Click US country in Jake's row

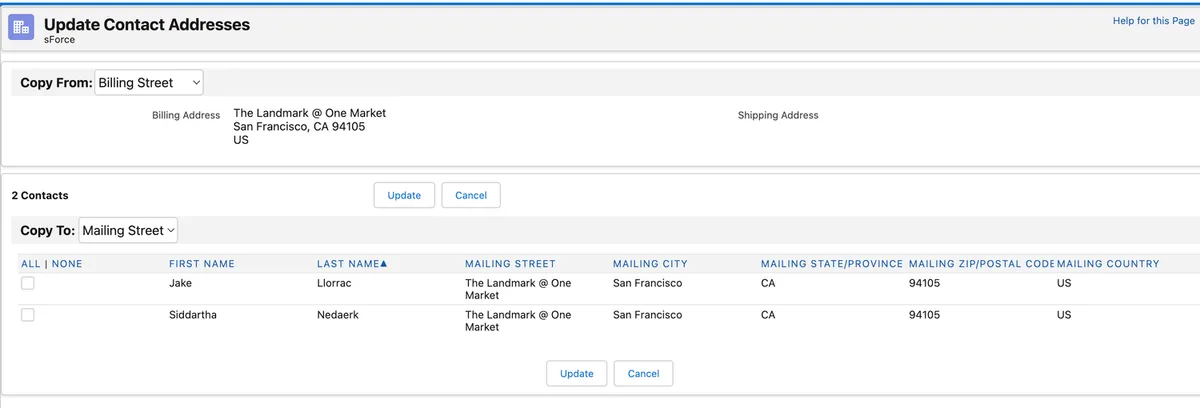[x=1064, y=284]
